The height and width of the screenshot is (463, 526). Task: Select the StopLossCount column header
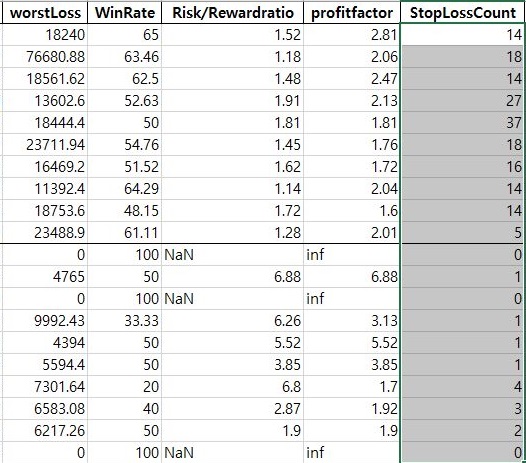(x=463, y=13)
